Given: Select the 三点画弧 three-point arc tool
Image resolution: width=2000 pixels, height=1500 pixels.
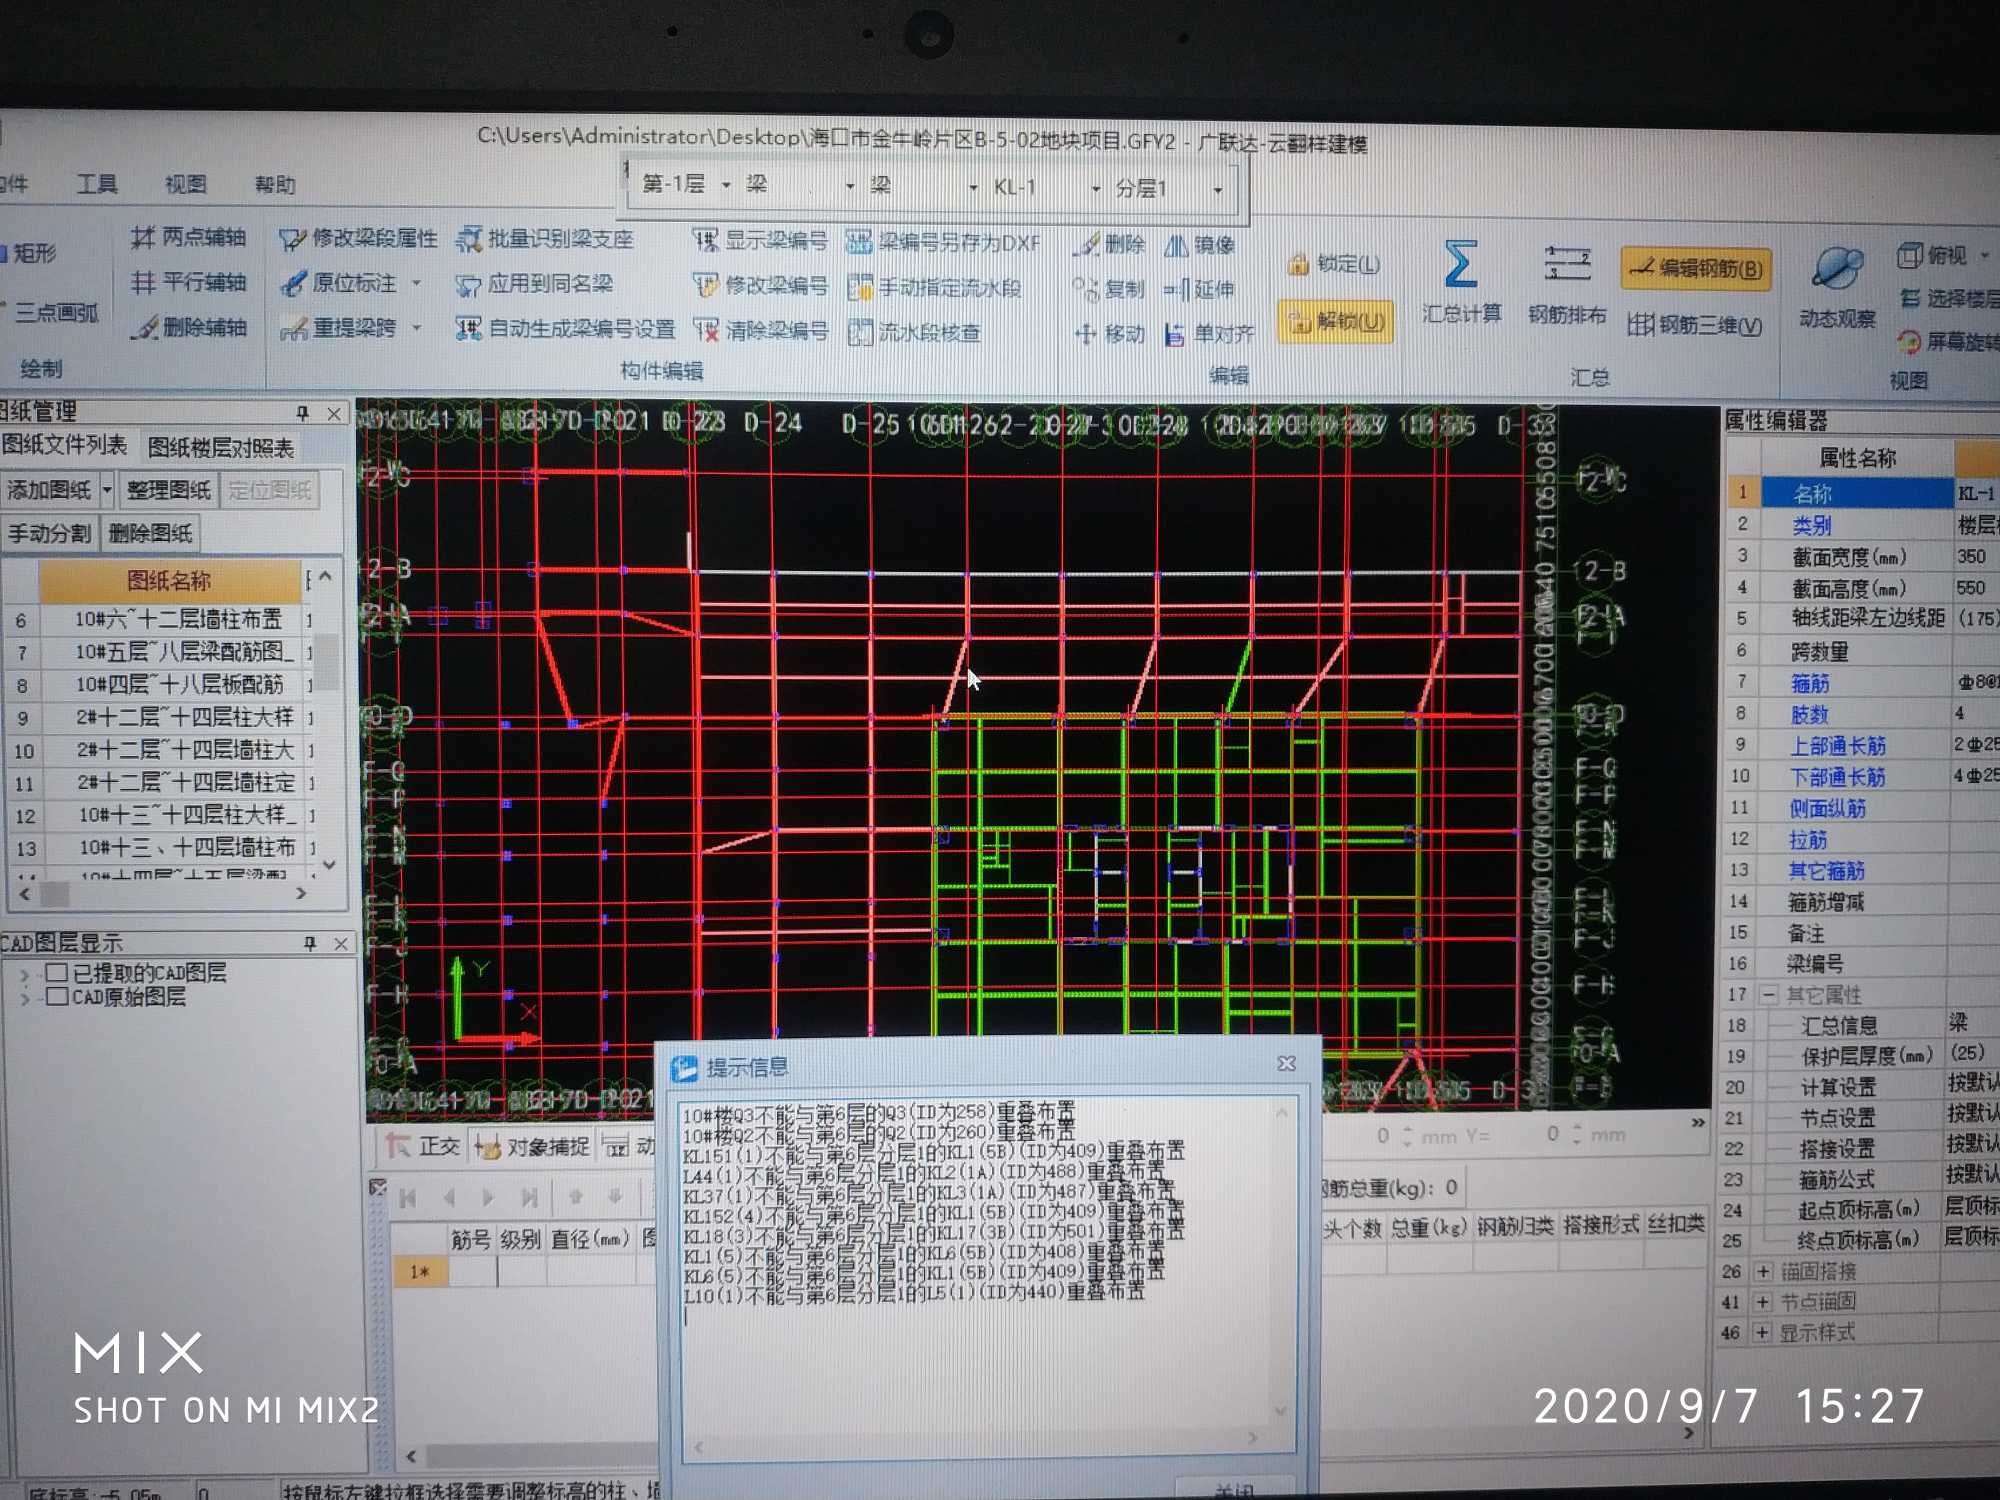Looking at the screenshot, I should click(x=48, y=312).
